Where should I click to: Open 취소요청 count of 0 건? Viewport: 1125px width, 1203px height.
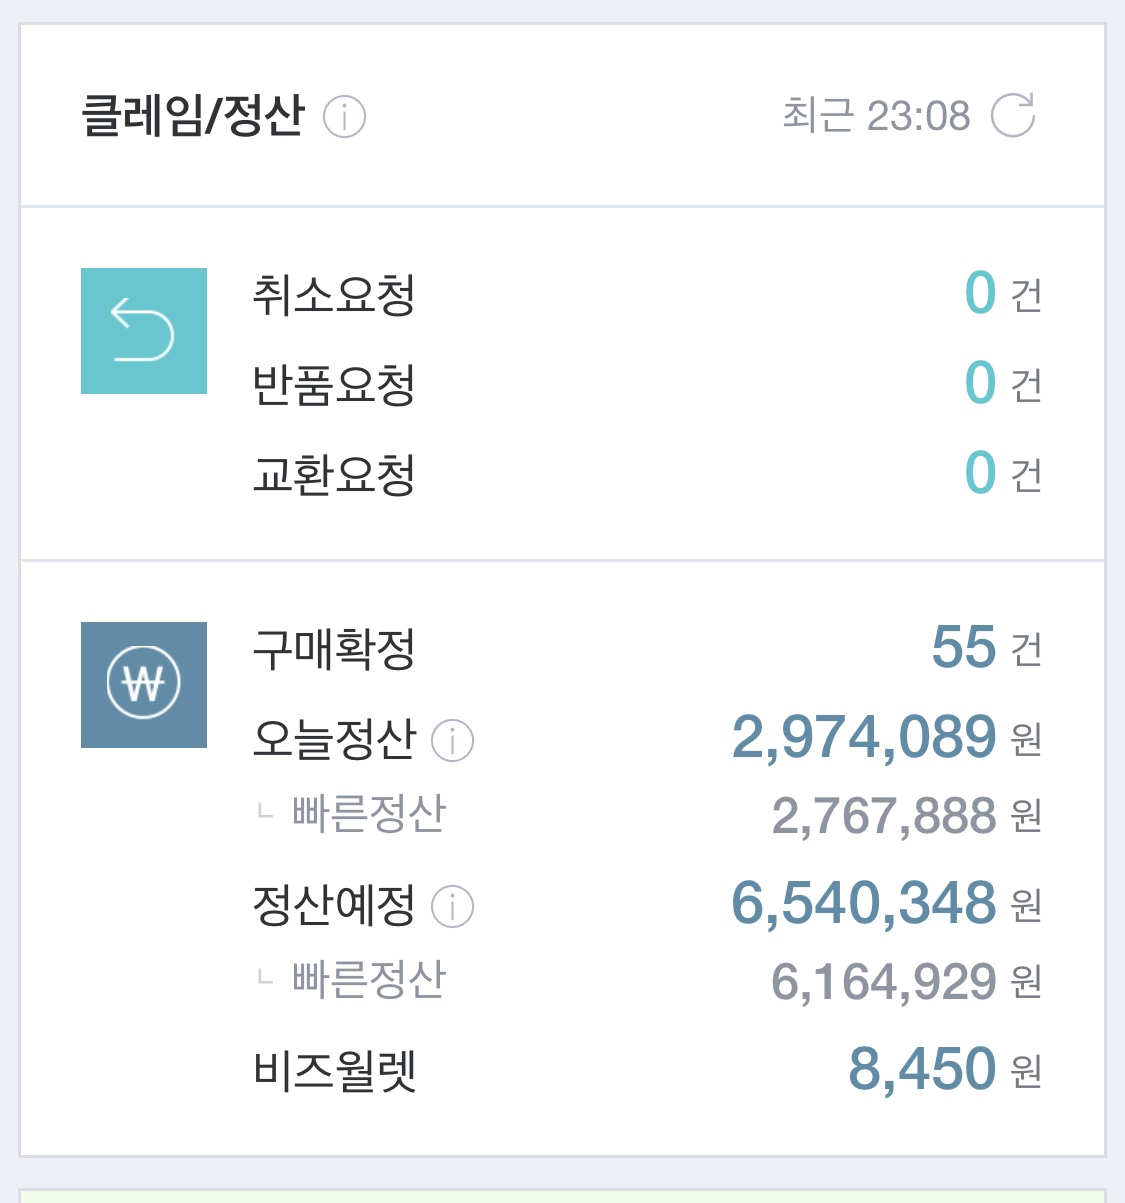click(1003, 294)
